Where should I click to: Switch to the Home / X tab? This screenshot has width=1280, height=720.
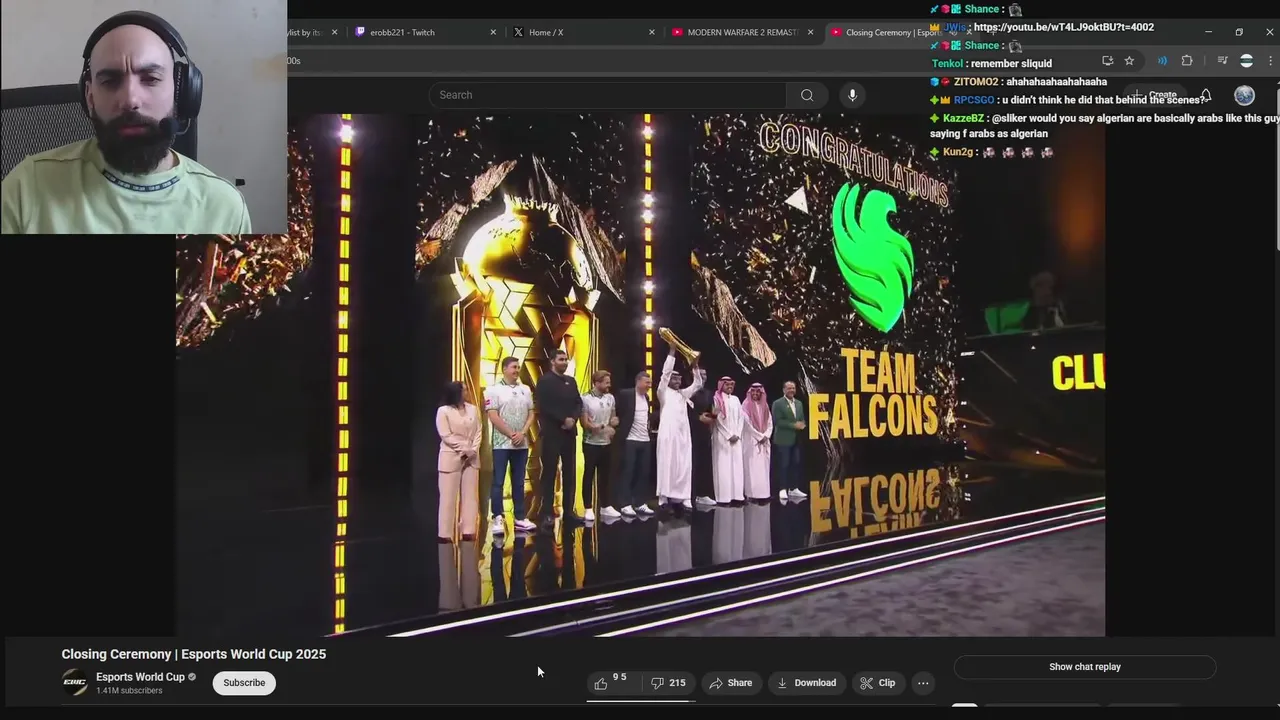(583, 32)
